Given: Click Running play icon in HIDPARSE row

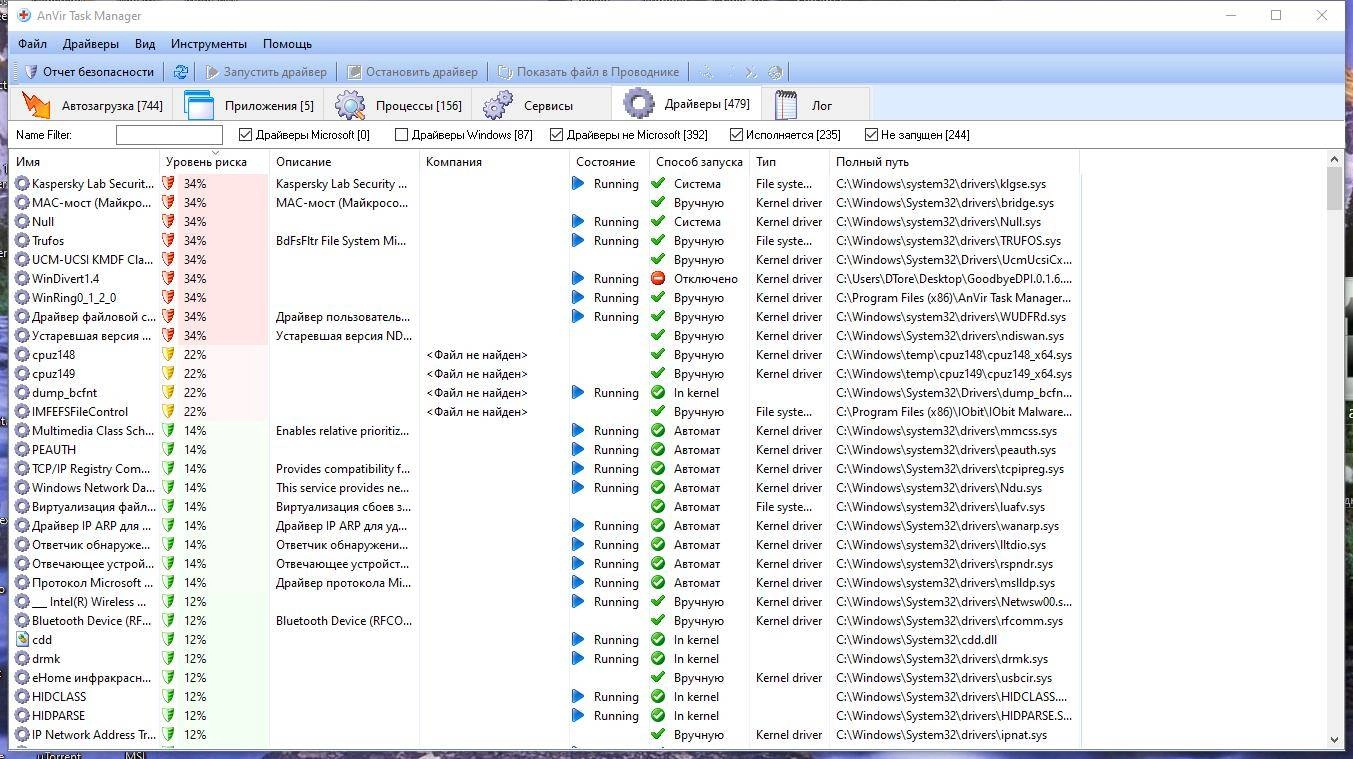Looking at the screenshot, I should [x=578, y=716].
